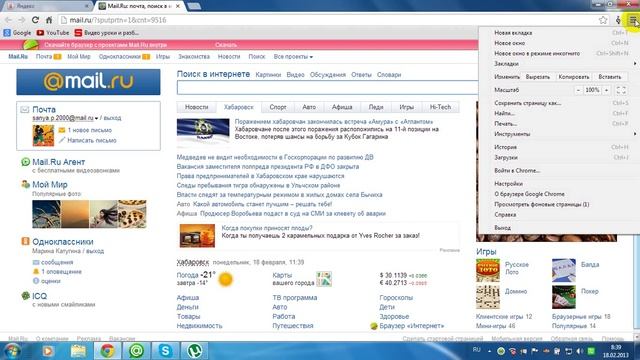The image size is (640, 360).
Task: Open Гороскопы link
Action: click(x=396, y=298)
